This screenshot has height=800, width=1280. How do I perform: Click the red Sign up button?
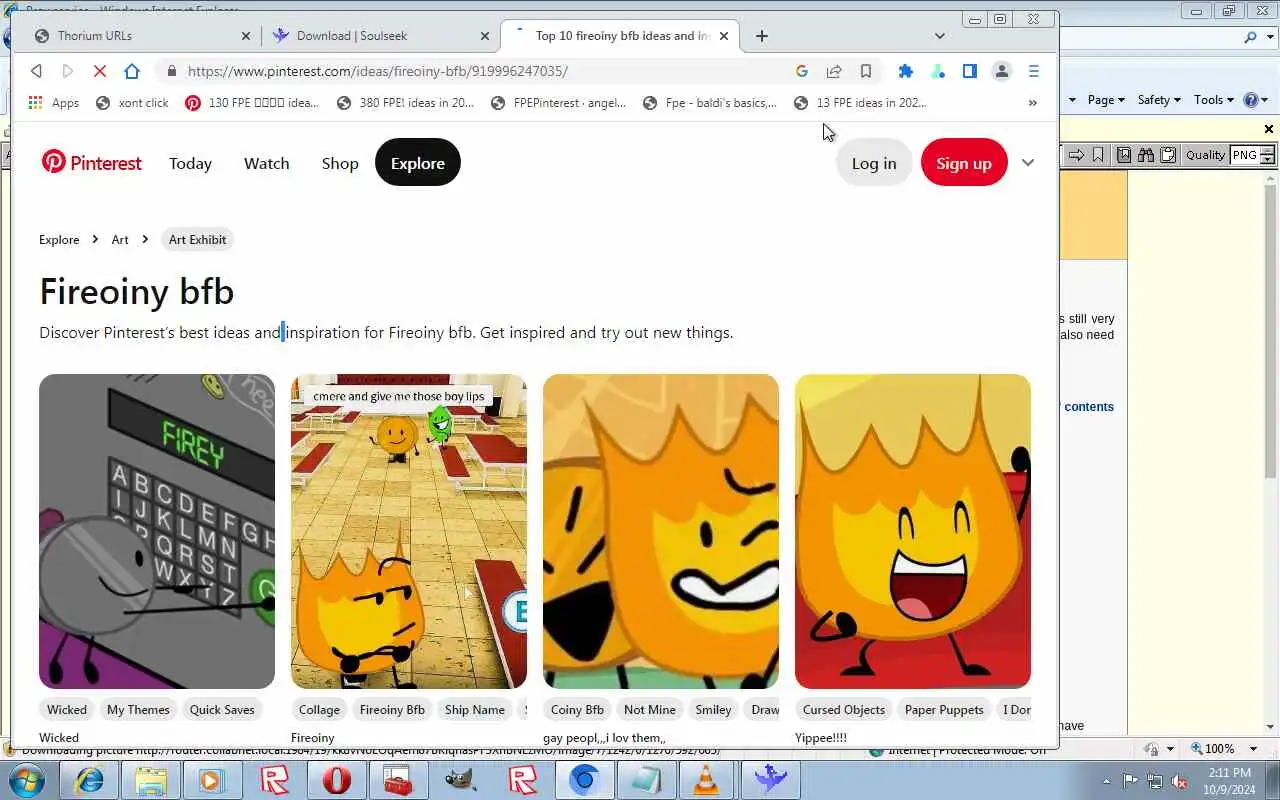(x=964, y=163)
